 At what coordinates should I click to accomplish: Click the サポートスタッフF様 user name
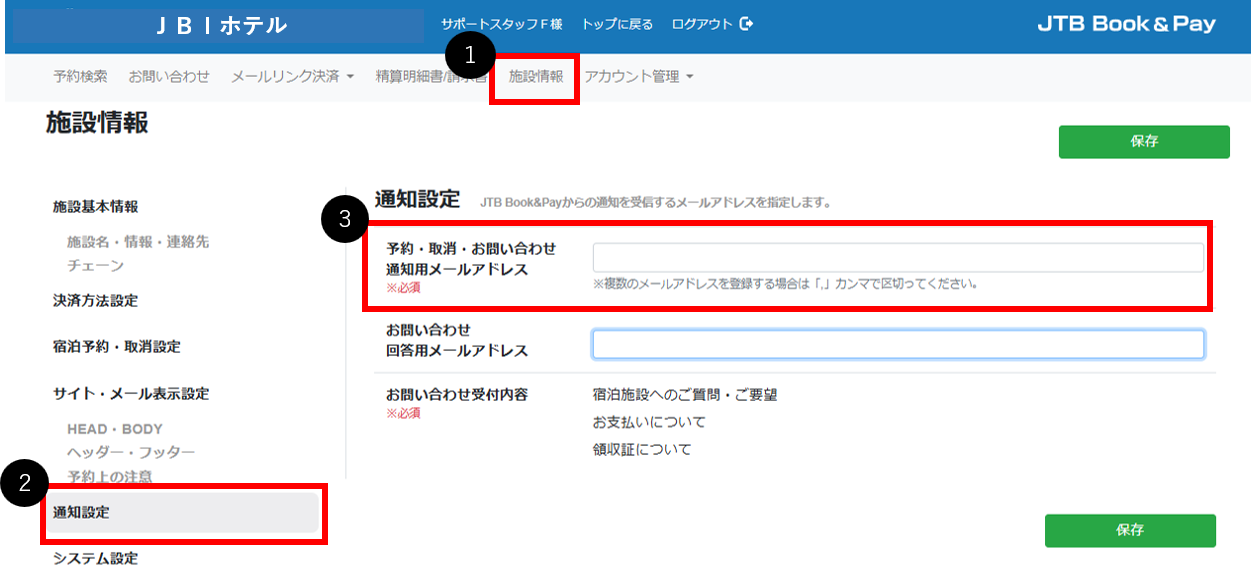click(501, 24)
